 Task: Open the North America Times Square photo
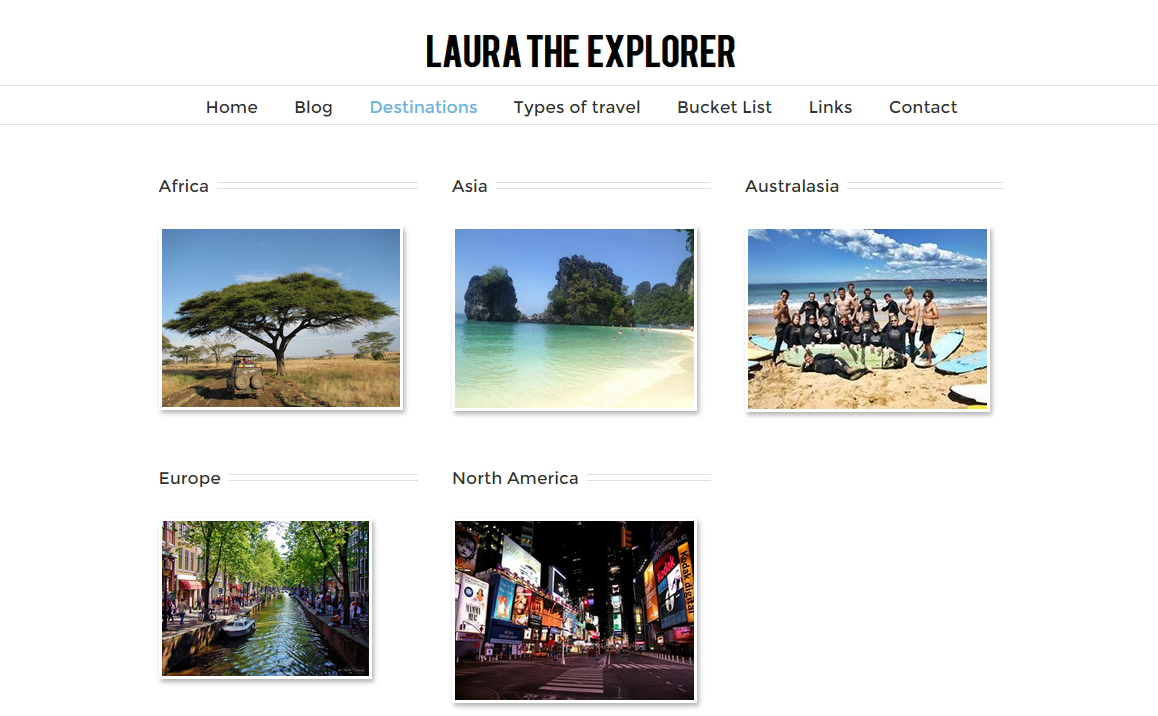[575, 610]
